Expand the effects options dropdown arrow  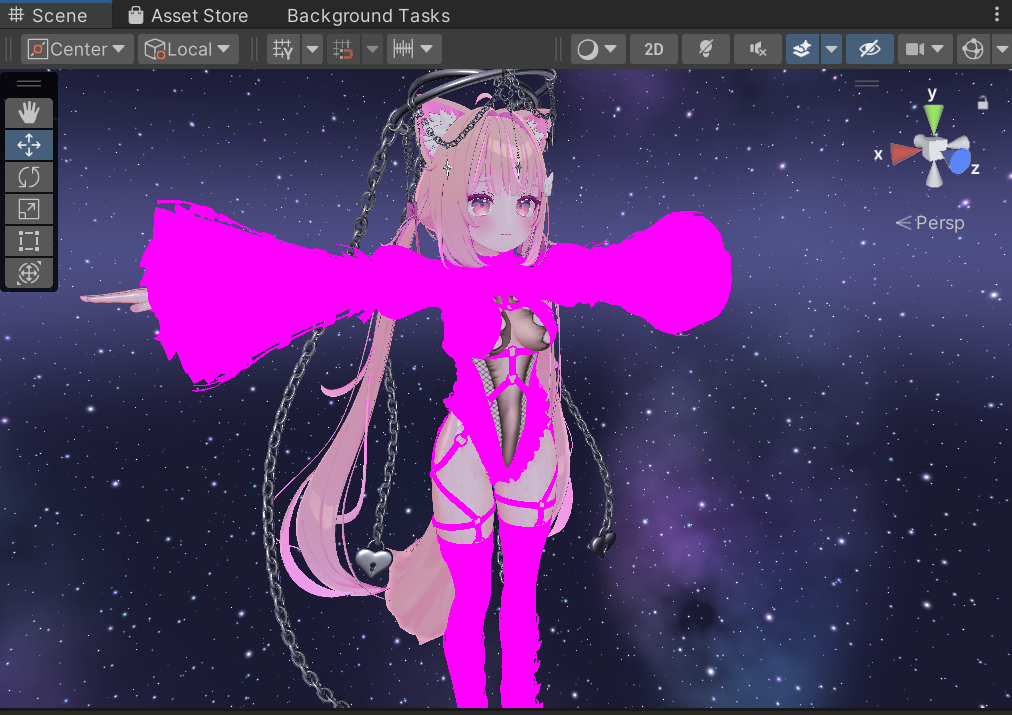tap(831, 49)
